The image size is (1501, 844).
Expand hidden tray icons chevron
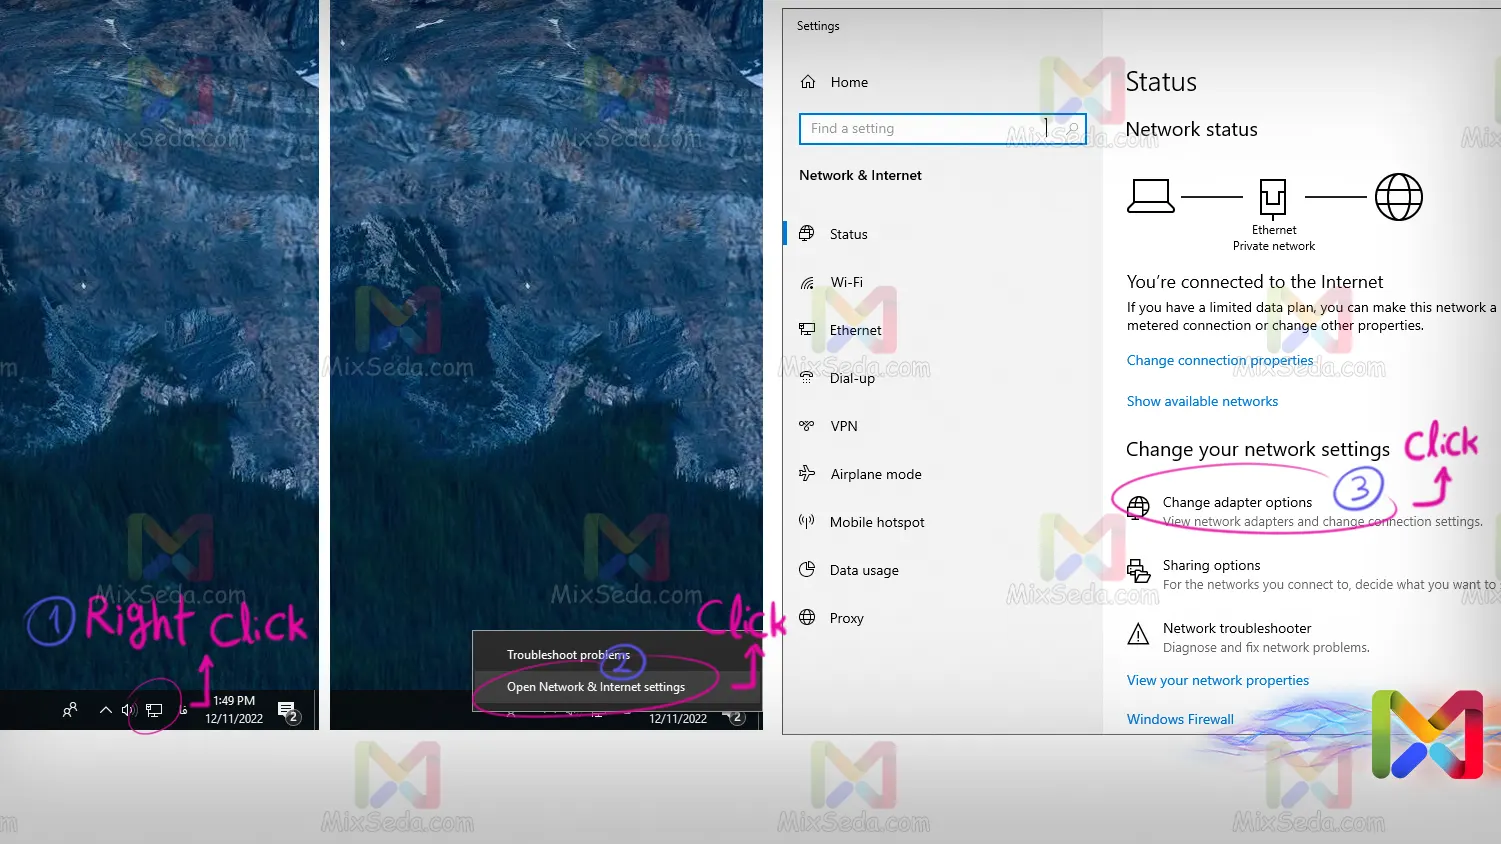pos(105,710)
